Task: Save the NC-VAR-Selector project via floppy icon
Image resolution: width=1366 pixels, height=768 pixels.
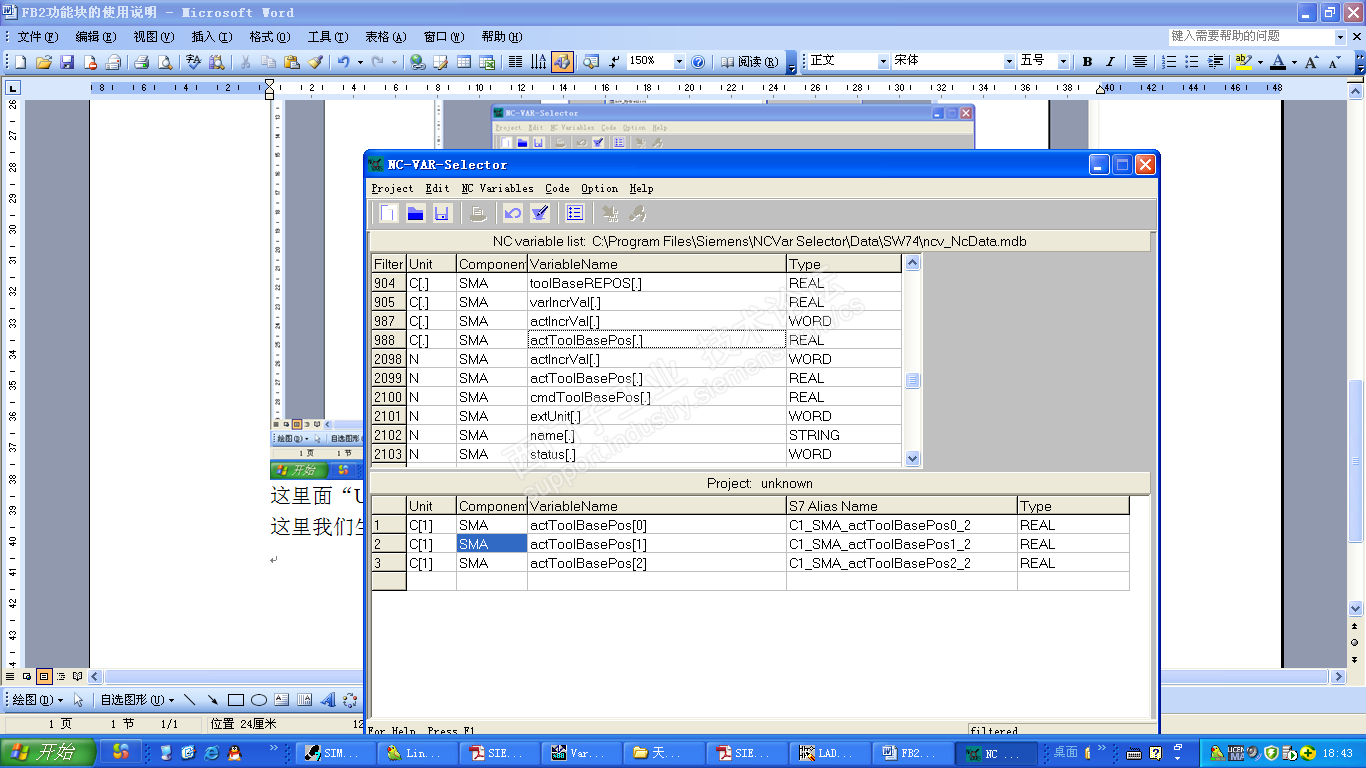Action: pyautogui.click(x=441, y=213)
